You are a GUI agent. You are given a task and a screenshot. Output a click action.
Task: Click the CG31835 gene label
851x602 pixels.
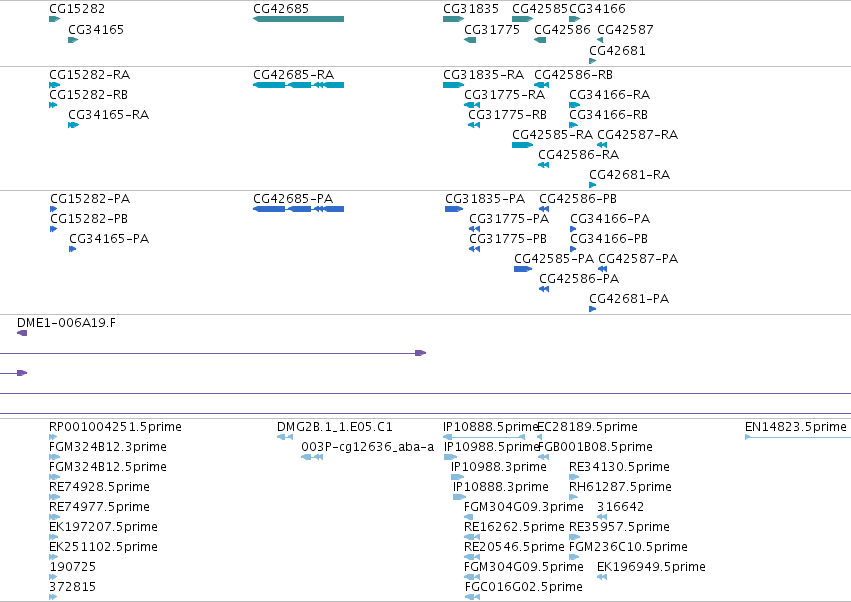coord(471,9)
